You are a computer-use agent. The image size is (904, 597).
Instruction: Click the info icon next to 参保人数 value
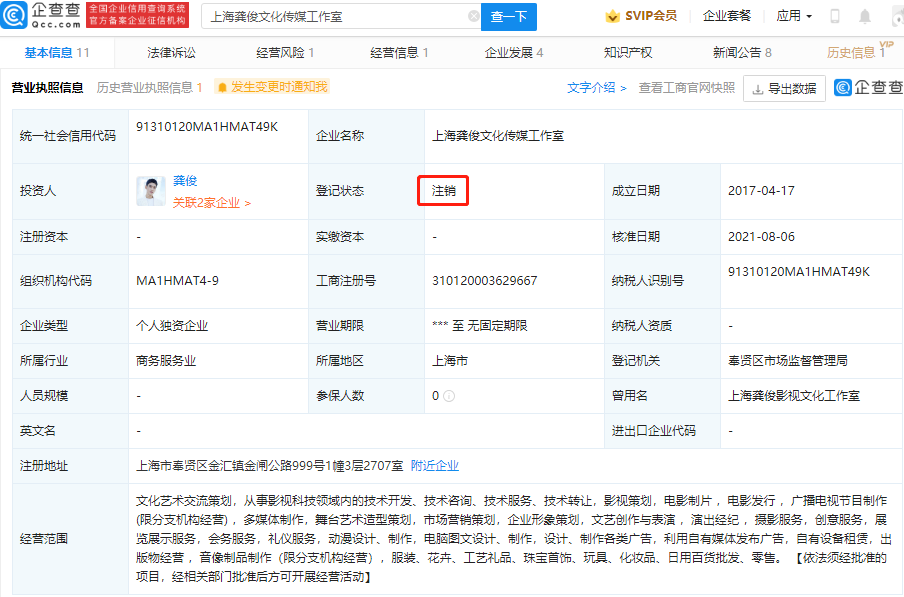click(449, 396)
